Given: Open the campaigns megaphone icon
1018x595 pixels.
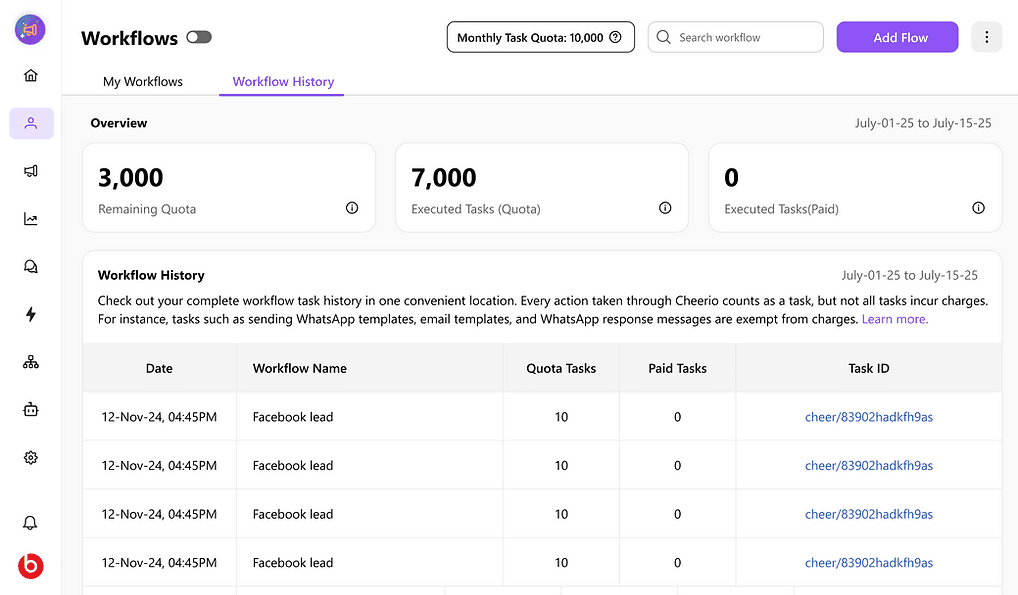Looking at the screenshot, I should 31,171.
